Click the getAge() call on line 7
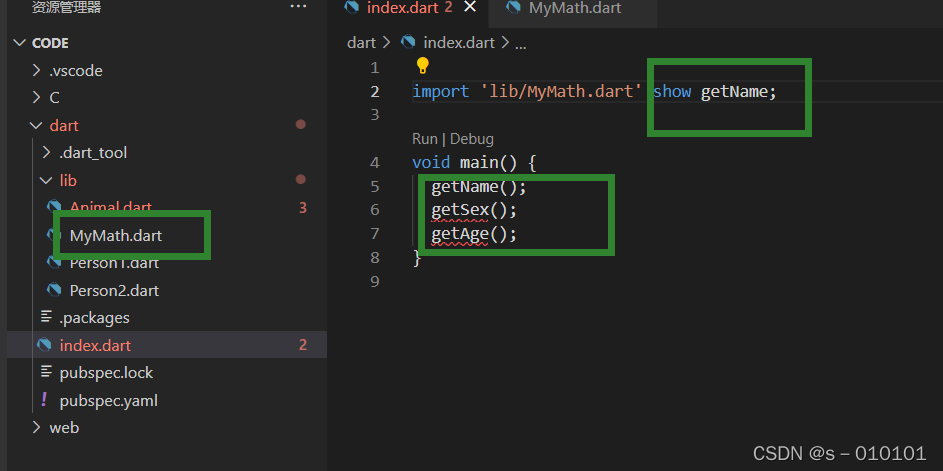Viewport: 943px width, 471px height. coord(474,235)
